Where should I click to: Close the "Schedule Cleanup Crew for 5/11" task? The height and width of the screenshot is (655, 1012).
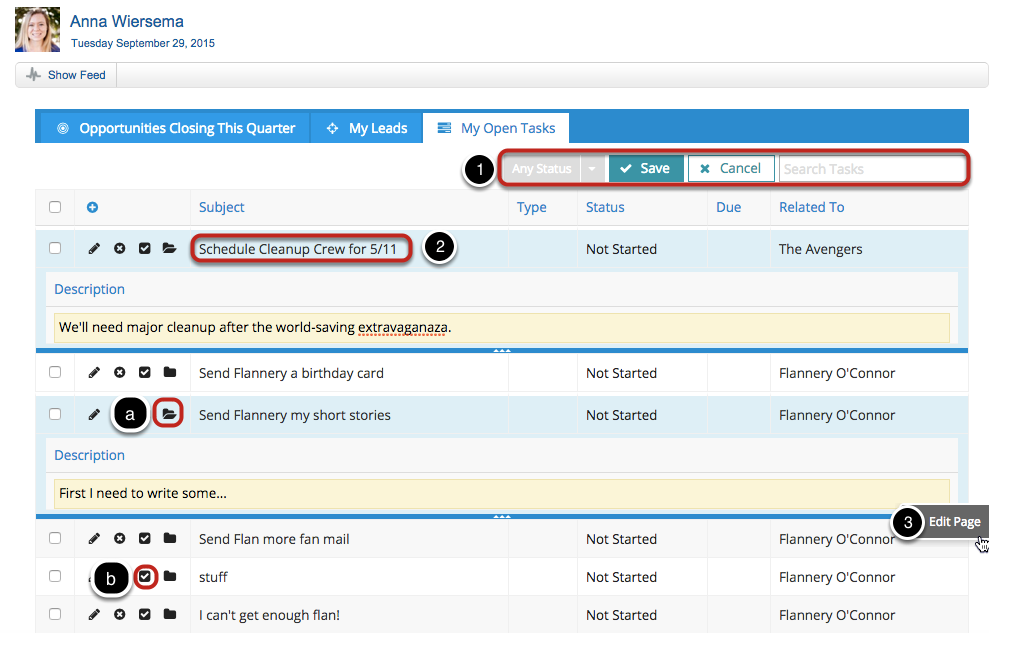coord(119,249)
